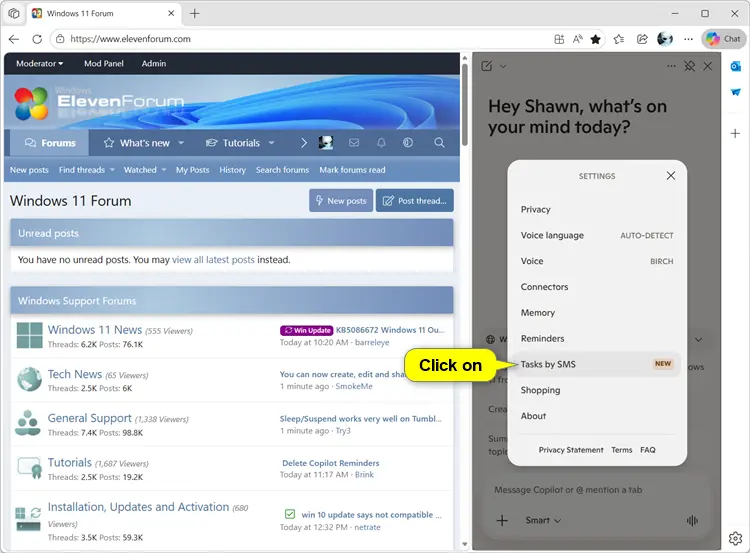Toggle the Copilot Chat button
This screenshot has height=553, width=750.
tap(723, 39)
